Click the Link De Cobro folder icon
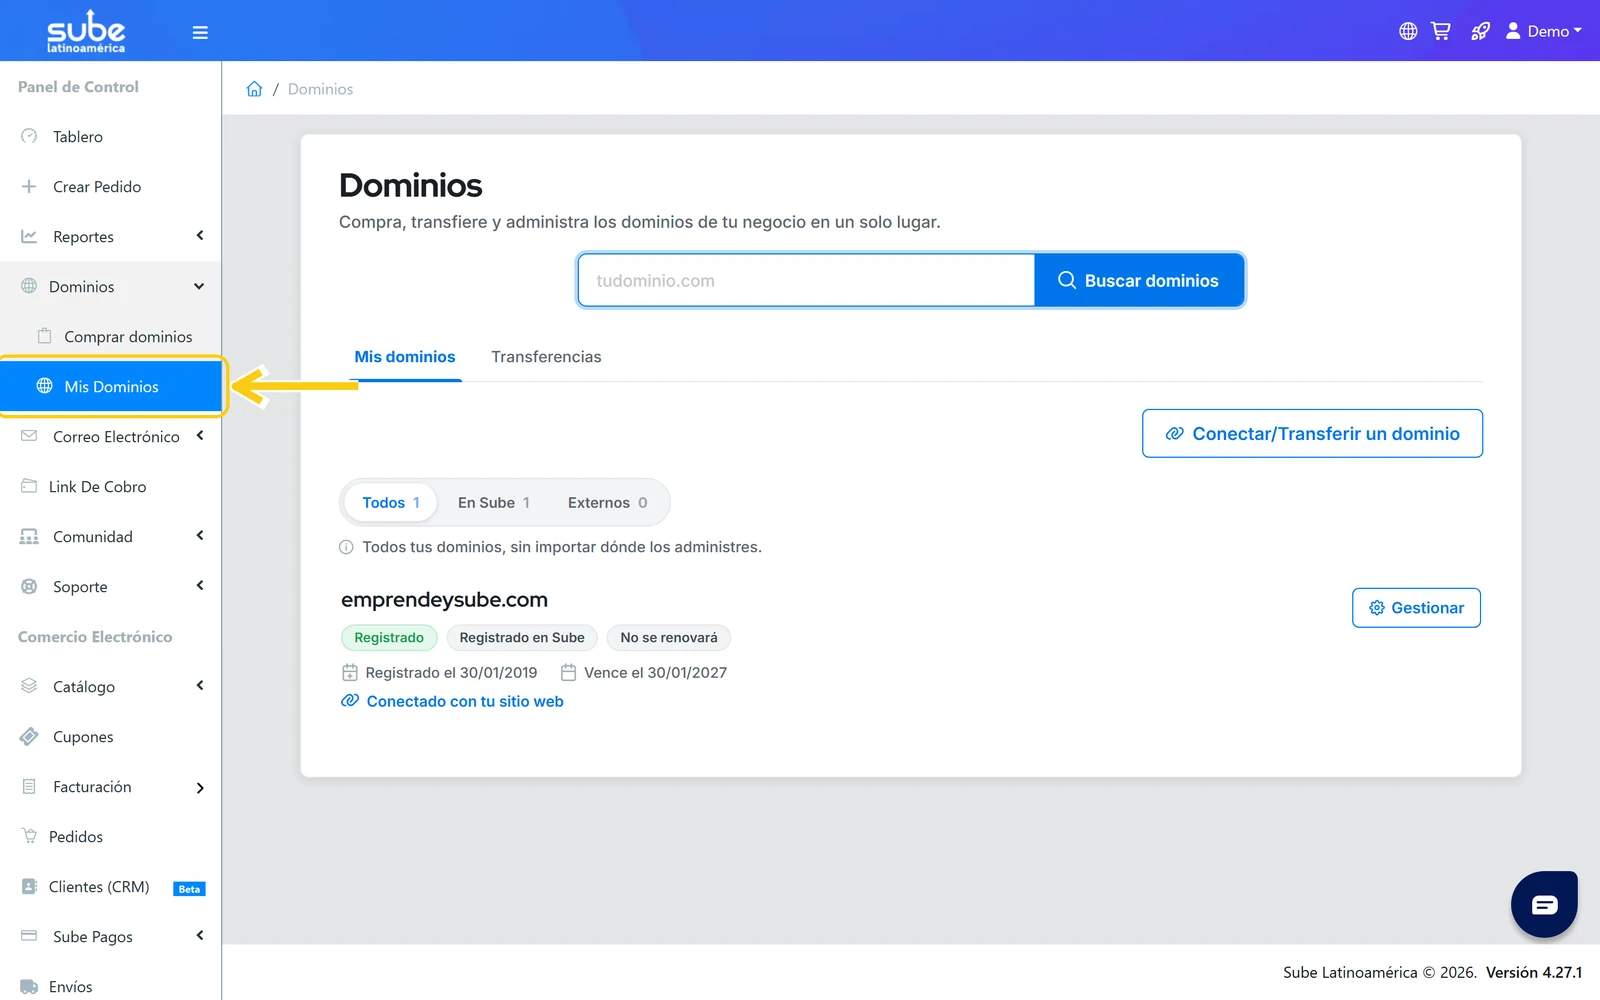Viewport: 1600px width, 1000px height. tap(29, 486)
